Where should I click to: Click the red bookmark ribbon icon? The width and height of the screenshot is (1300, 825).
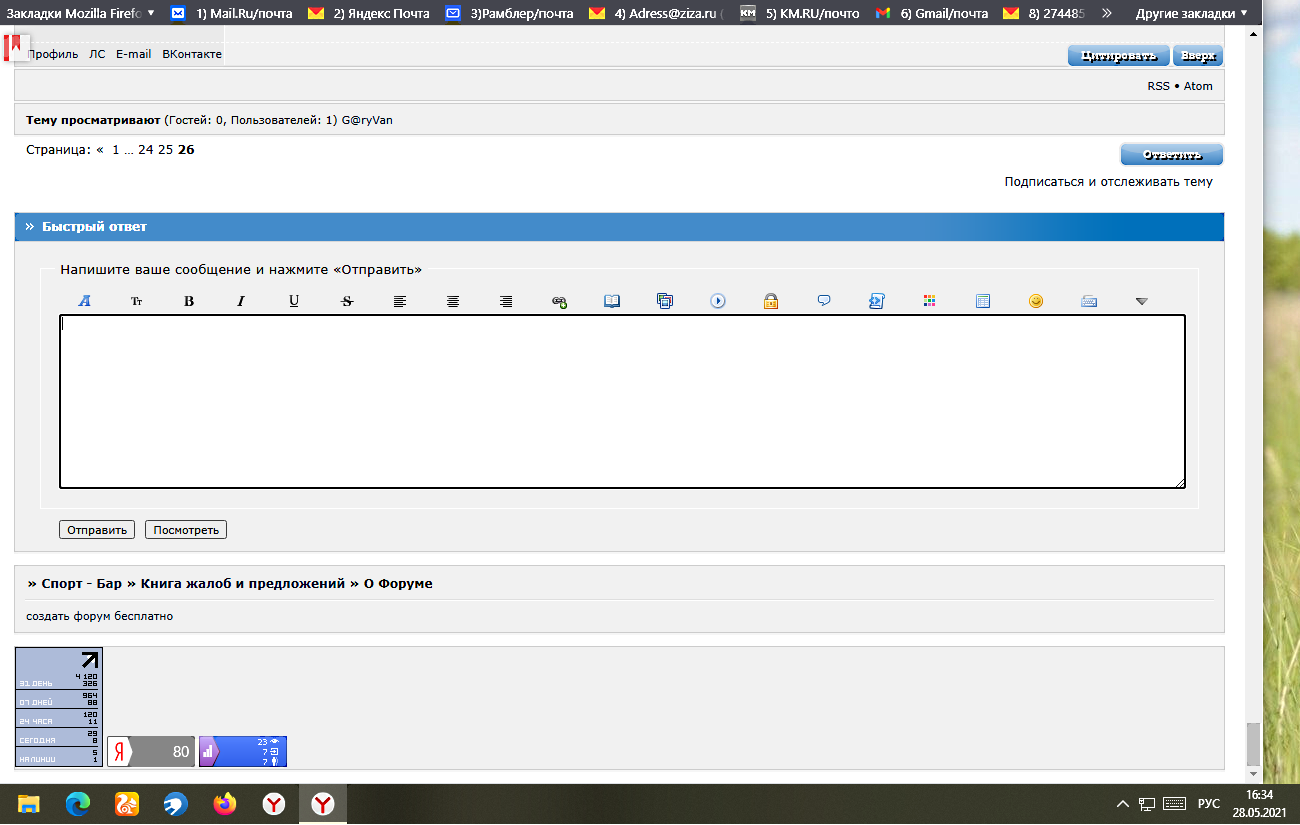point(15,47)
